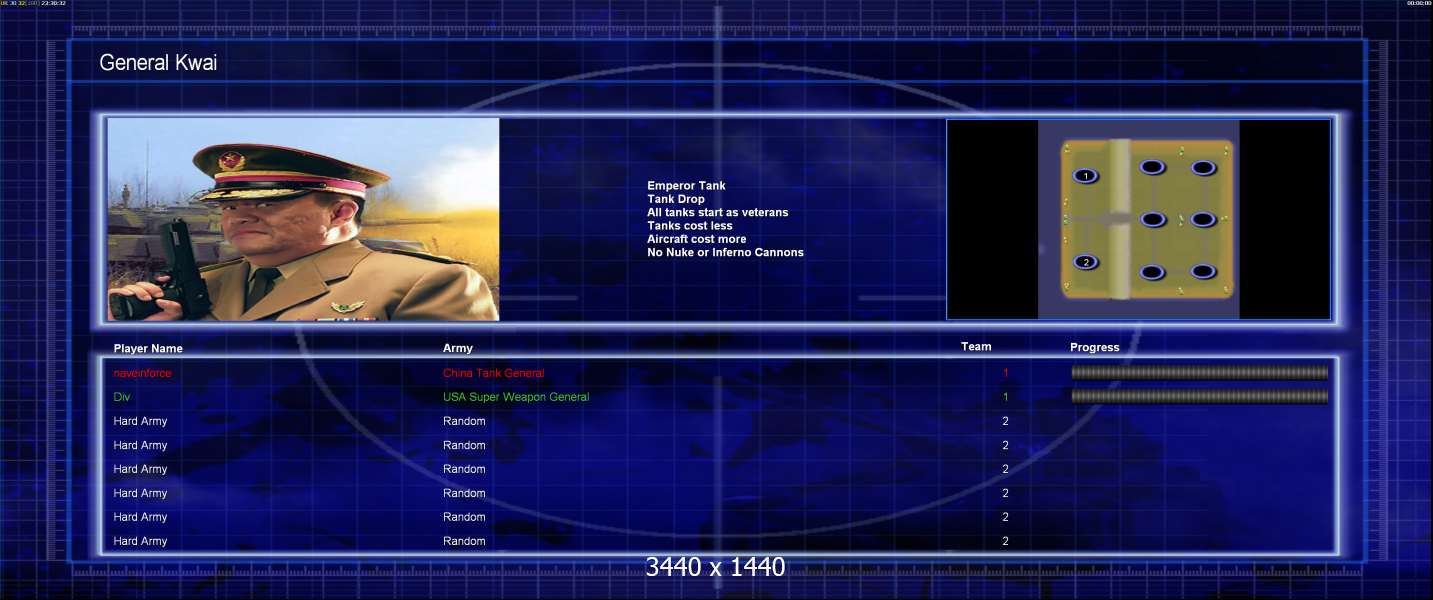Select player Div in the list
The width and height of the screenshot is (1433, 600).
[x=122, y=397]
